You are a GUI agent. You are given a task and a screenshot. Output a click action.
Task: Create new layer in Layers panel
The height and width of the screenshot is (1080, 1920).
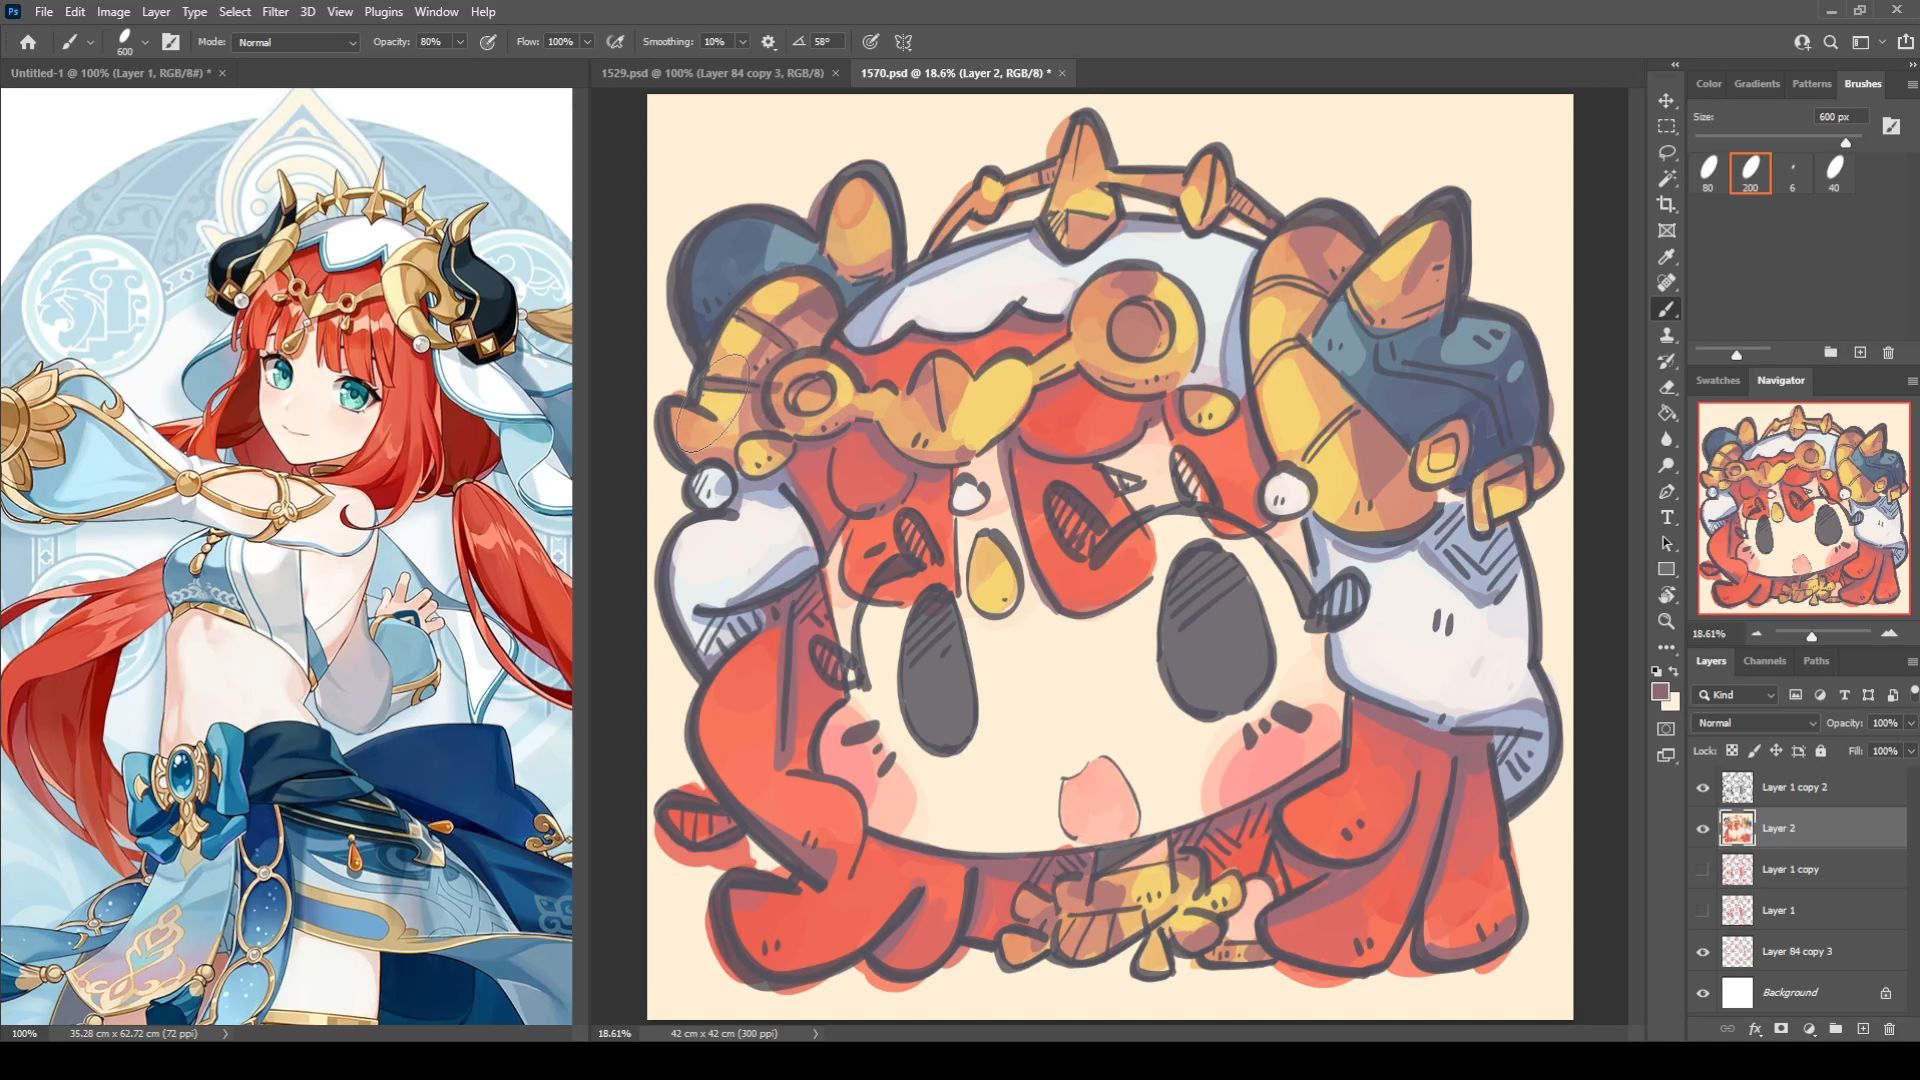[x=1862, y=1028]
